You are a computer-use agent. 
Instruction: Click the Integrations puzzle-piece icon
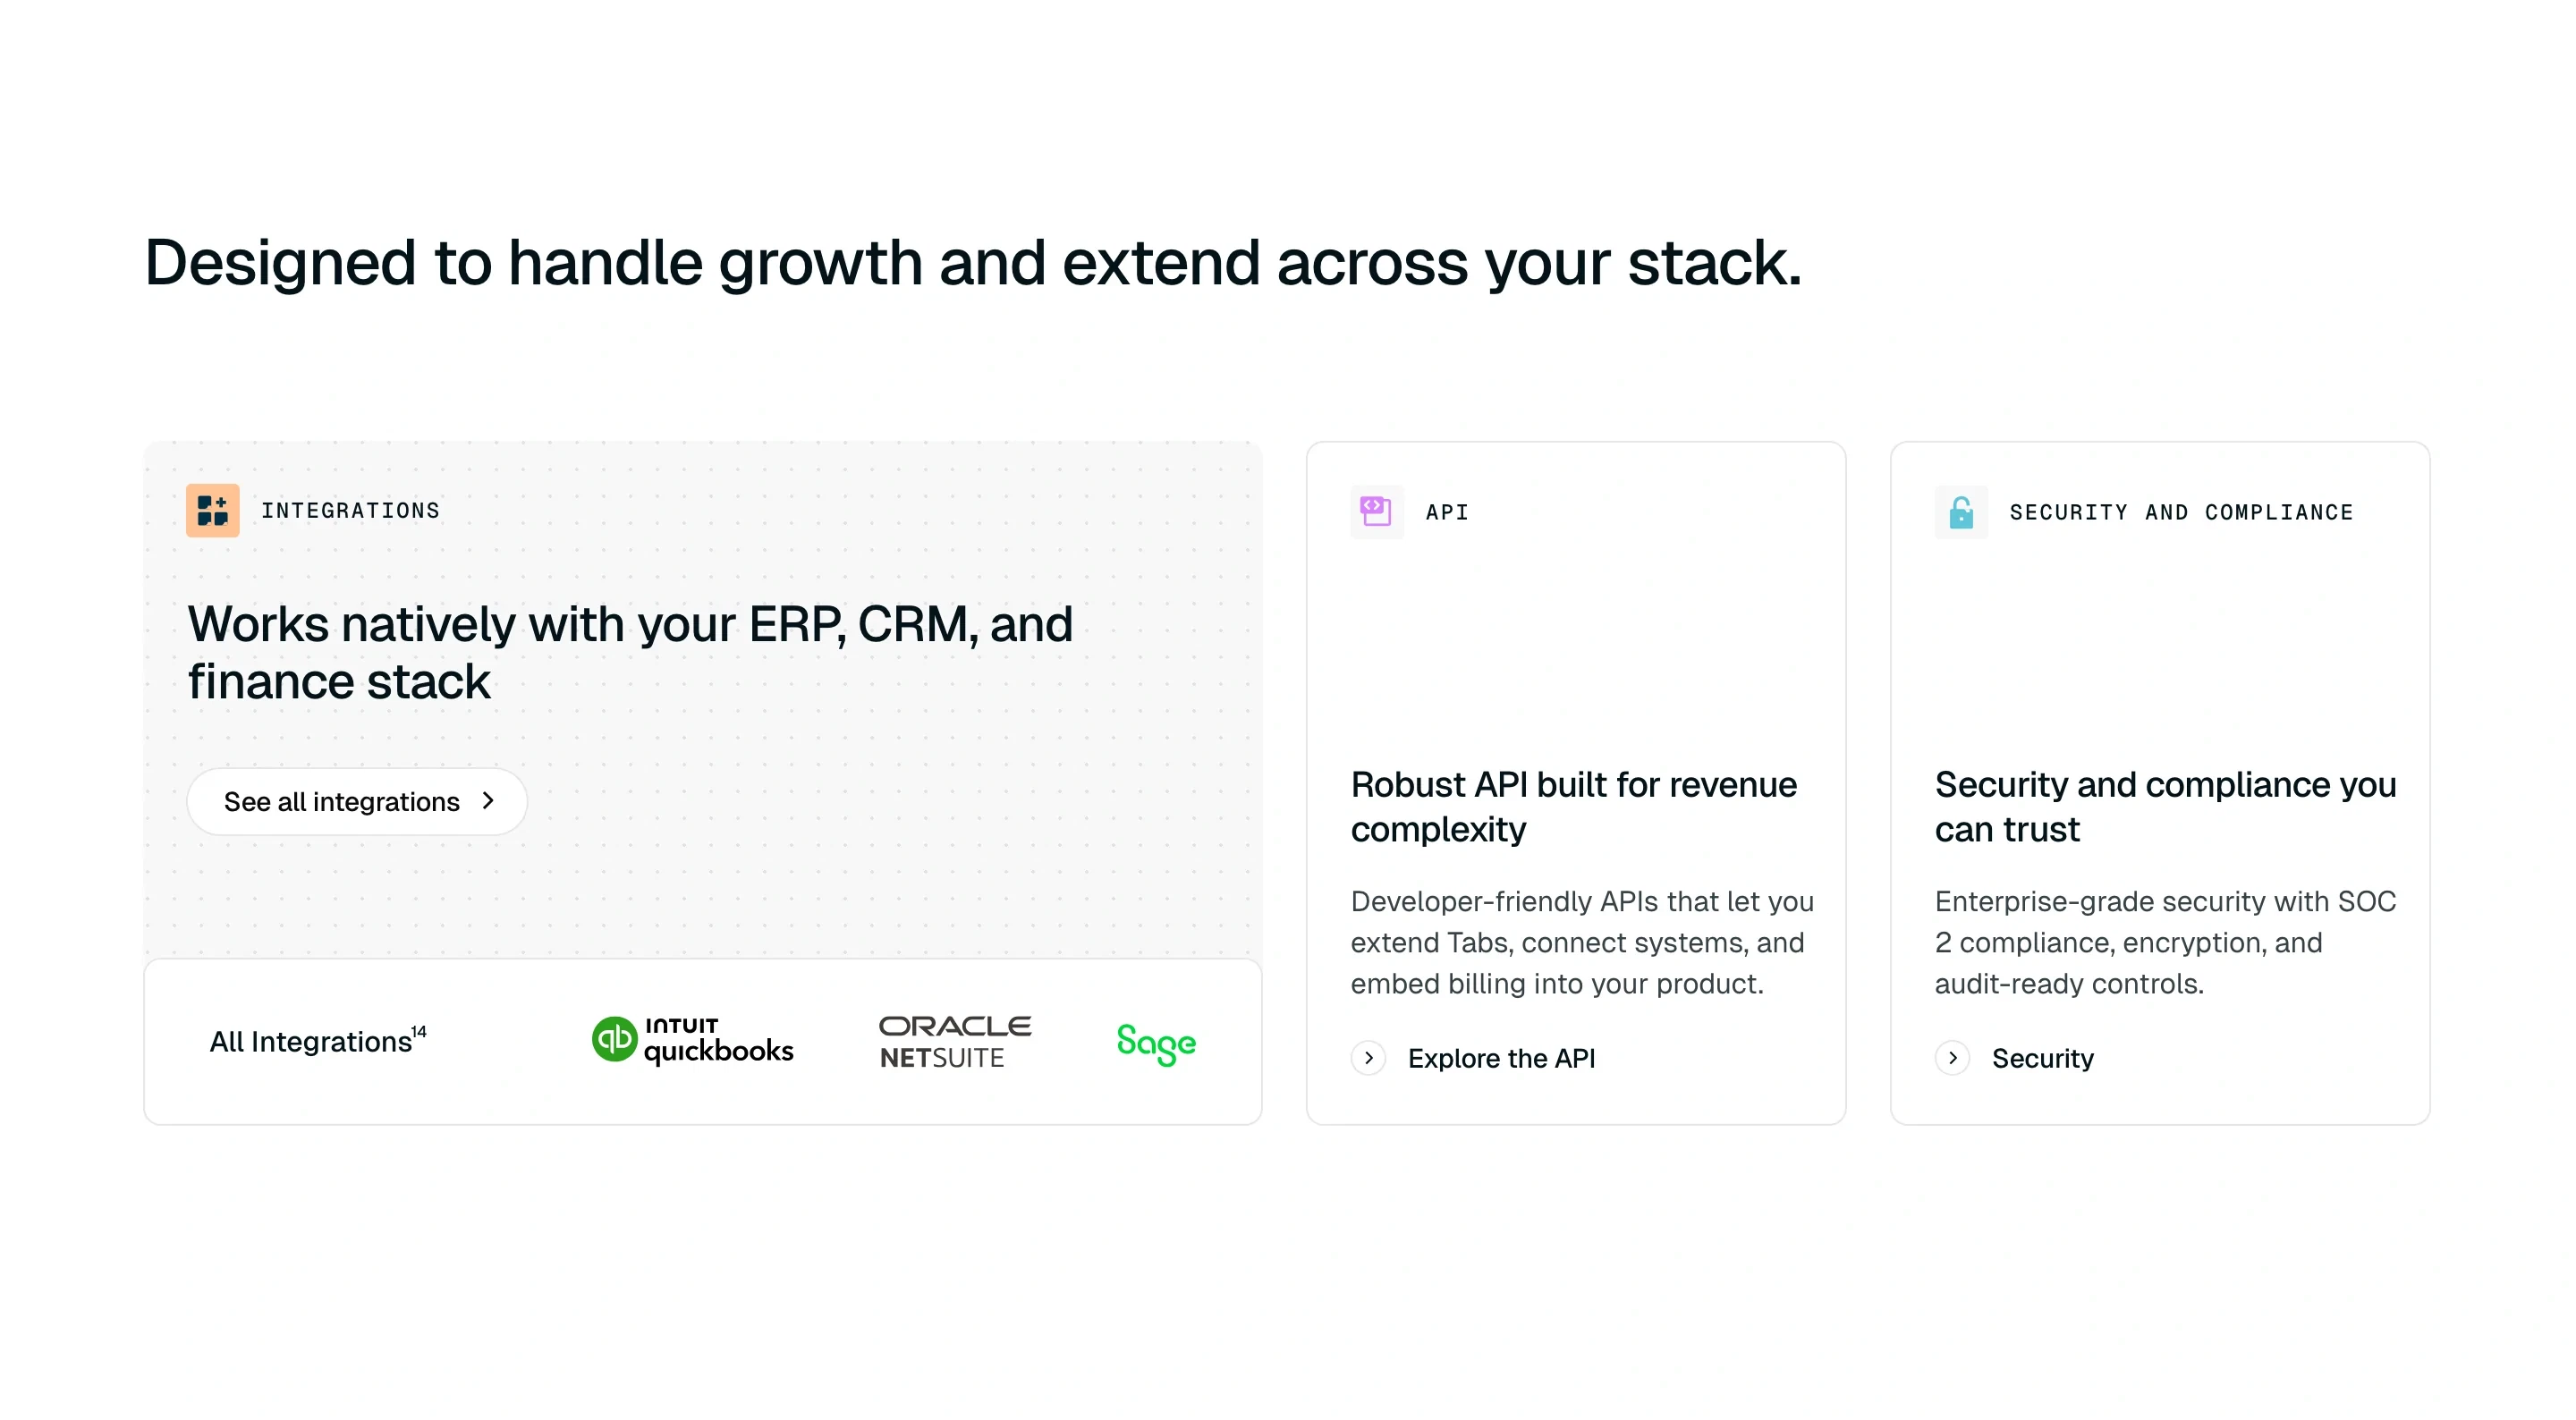[212, 510]
